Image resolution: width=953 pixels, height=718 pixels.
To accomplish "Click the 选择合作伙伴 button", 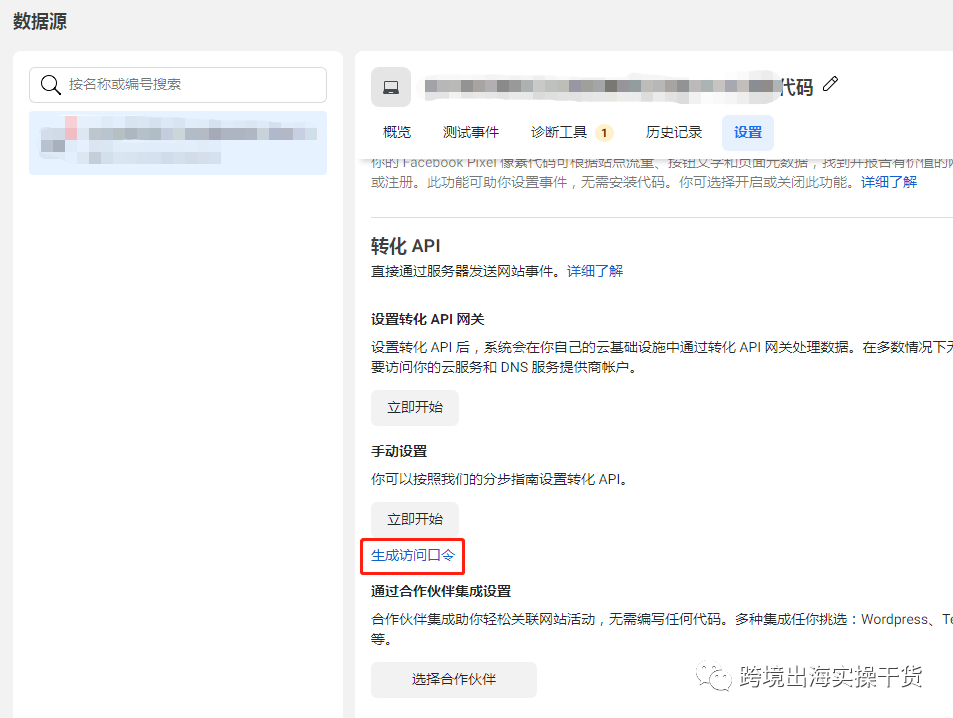I will coord(454,679).
